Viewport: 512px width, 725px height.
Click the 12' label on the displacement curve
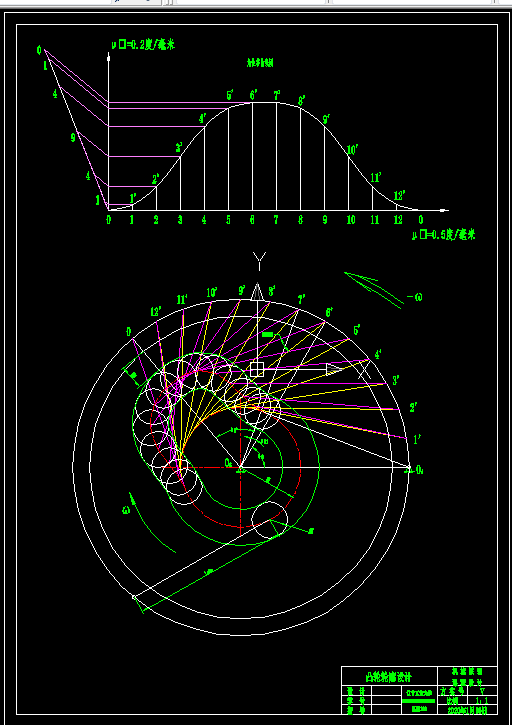pyautogui.click(x=400, y=196)
